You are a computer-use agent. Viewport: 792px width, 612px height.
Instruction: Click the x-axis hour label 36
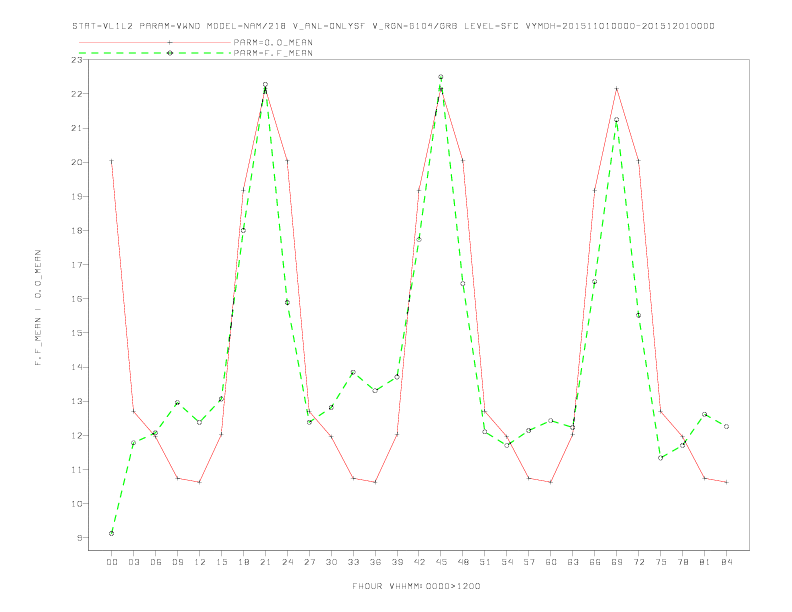coord(375,562)
